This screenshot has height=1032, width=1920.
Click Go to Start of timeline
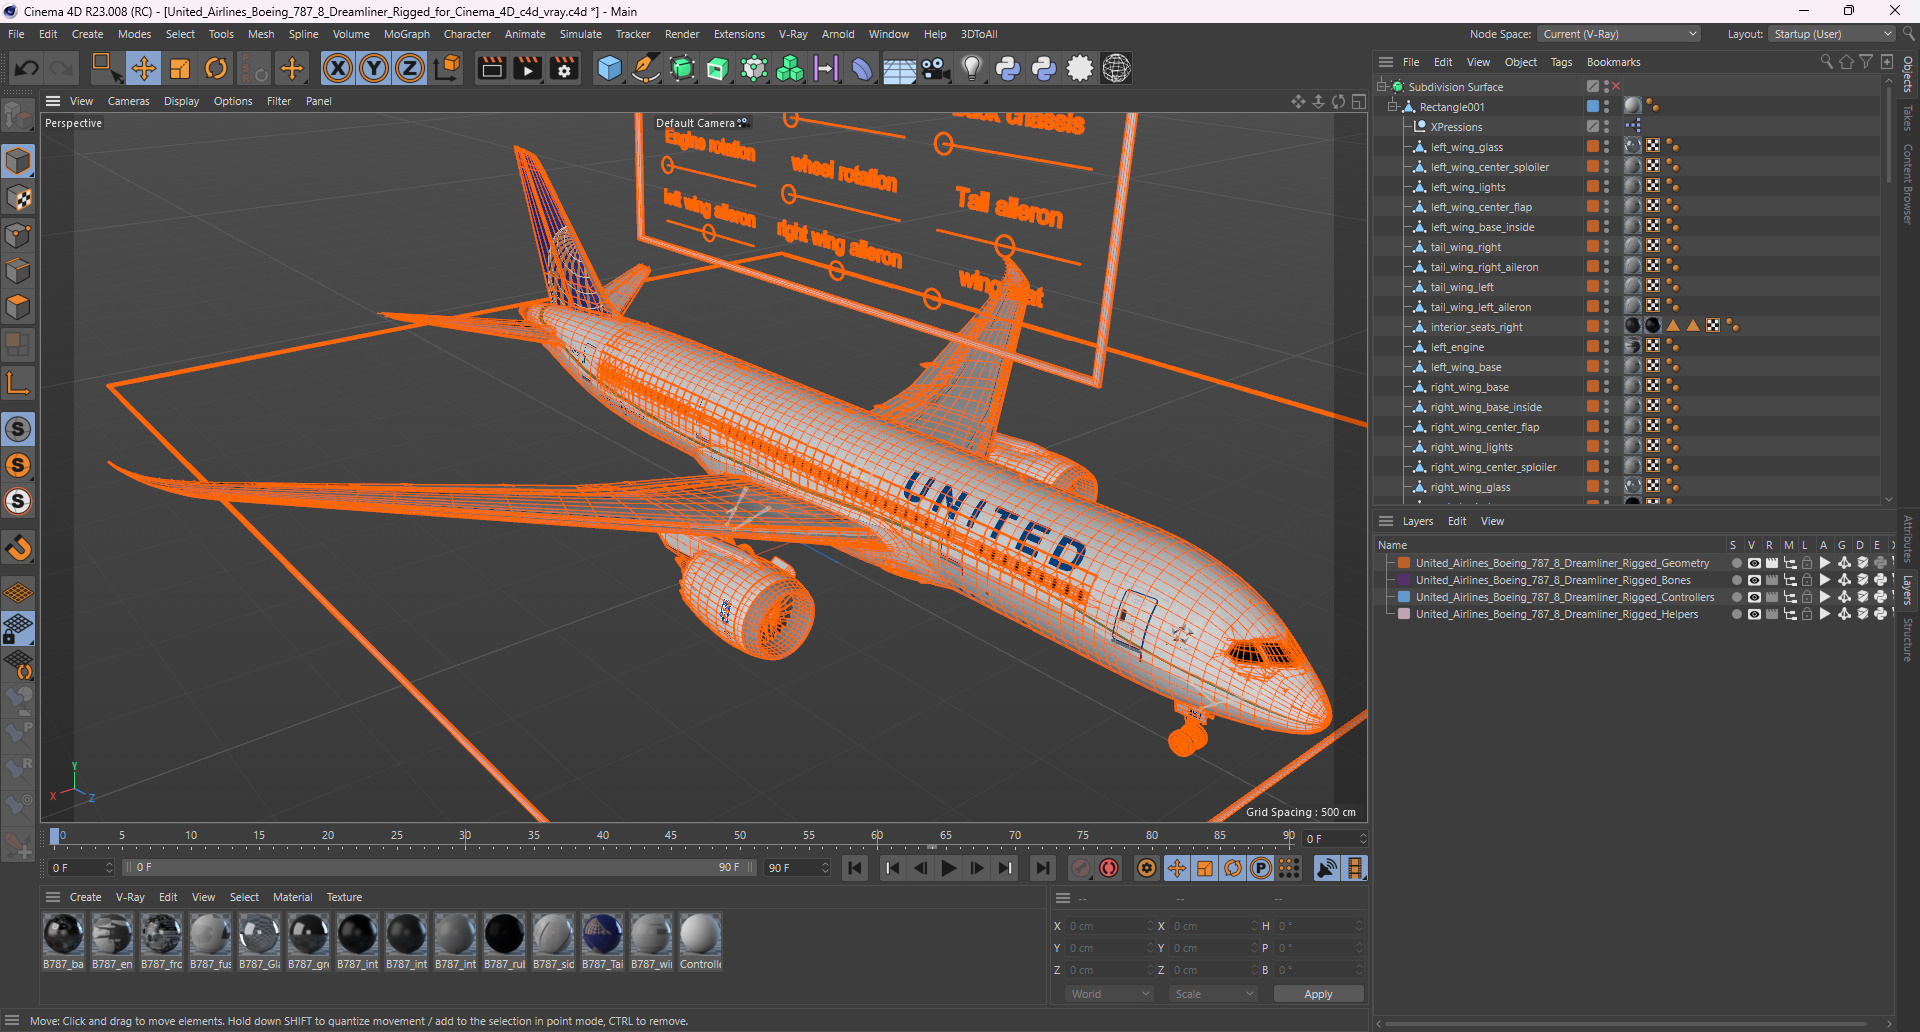(855, 868)
